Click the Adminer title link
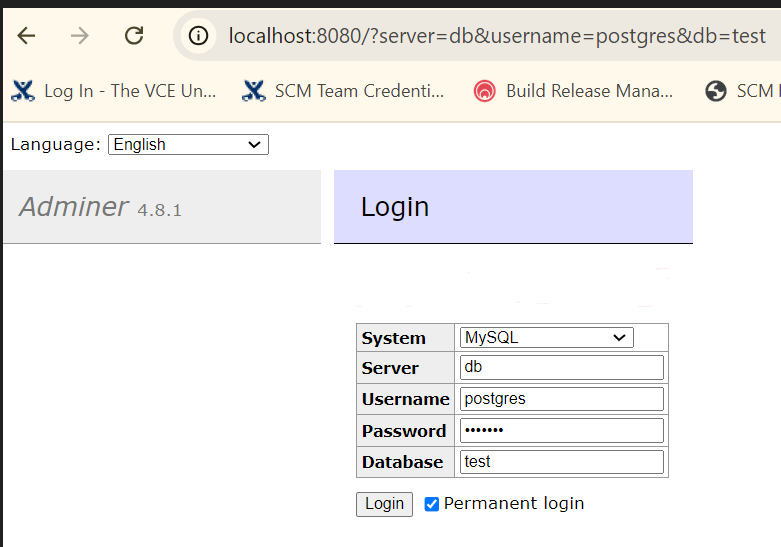This screenshot has width=781, height=547. coord(73,207)
